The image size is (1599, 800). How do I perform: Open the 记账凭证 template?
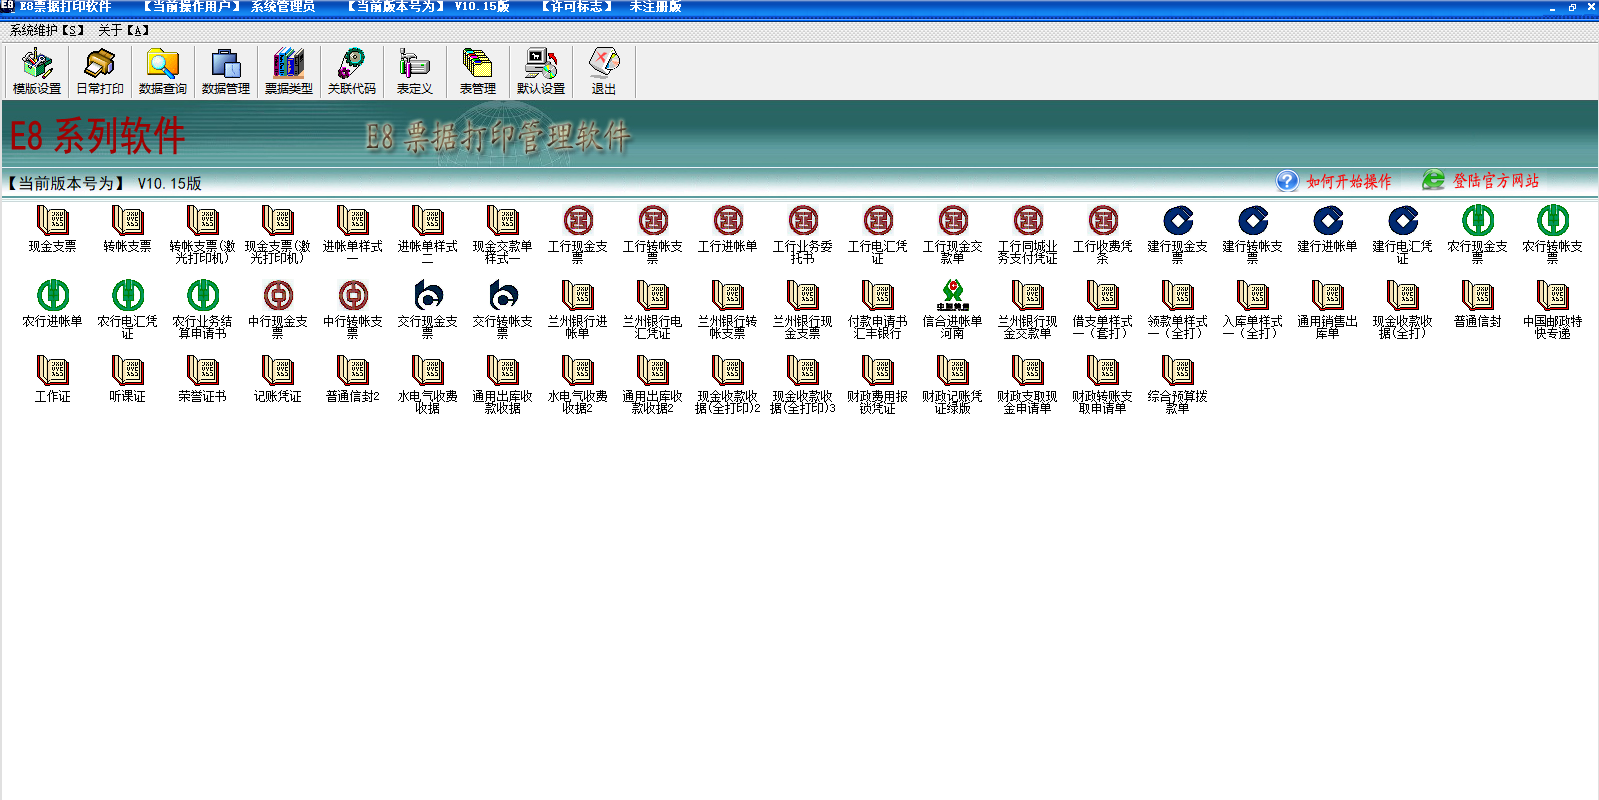[278, 379]
